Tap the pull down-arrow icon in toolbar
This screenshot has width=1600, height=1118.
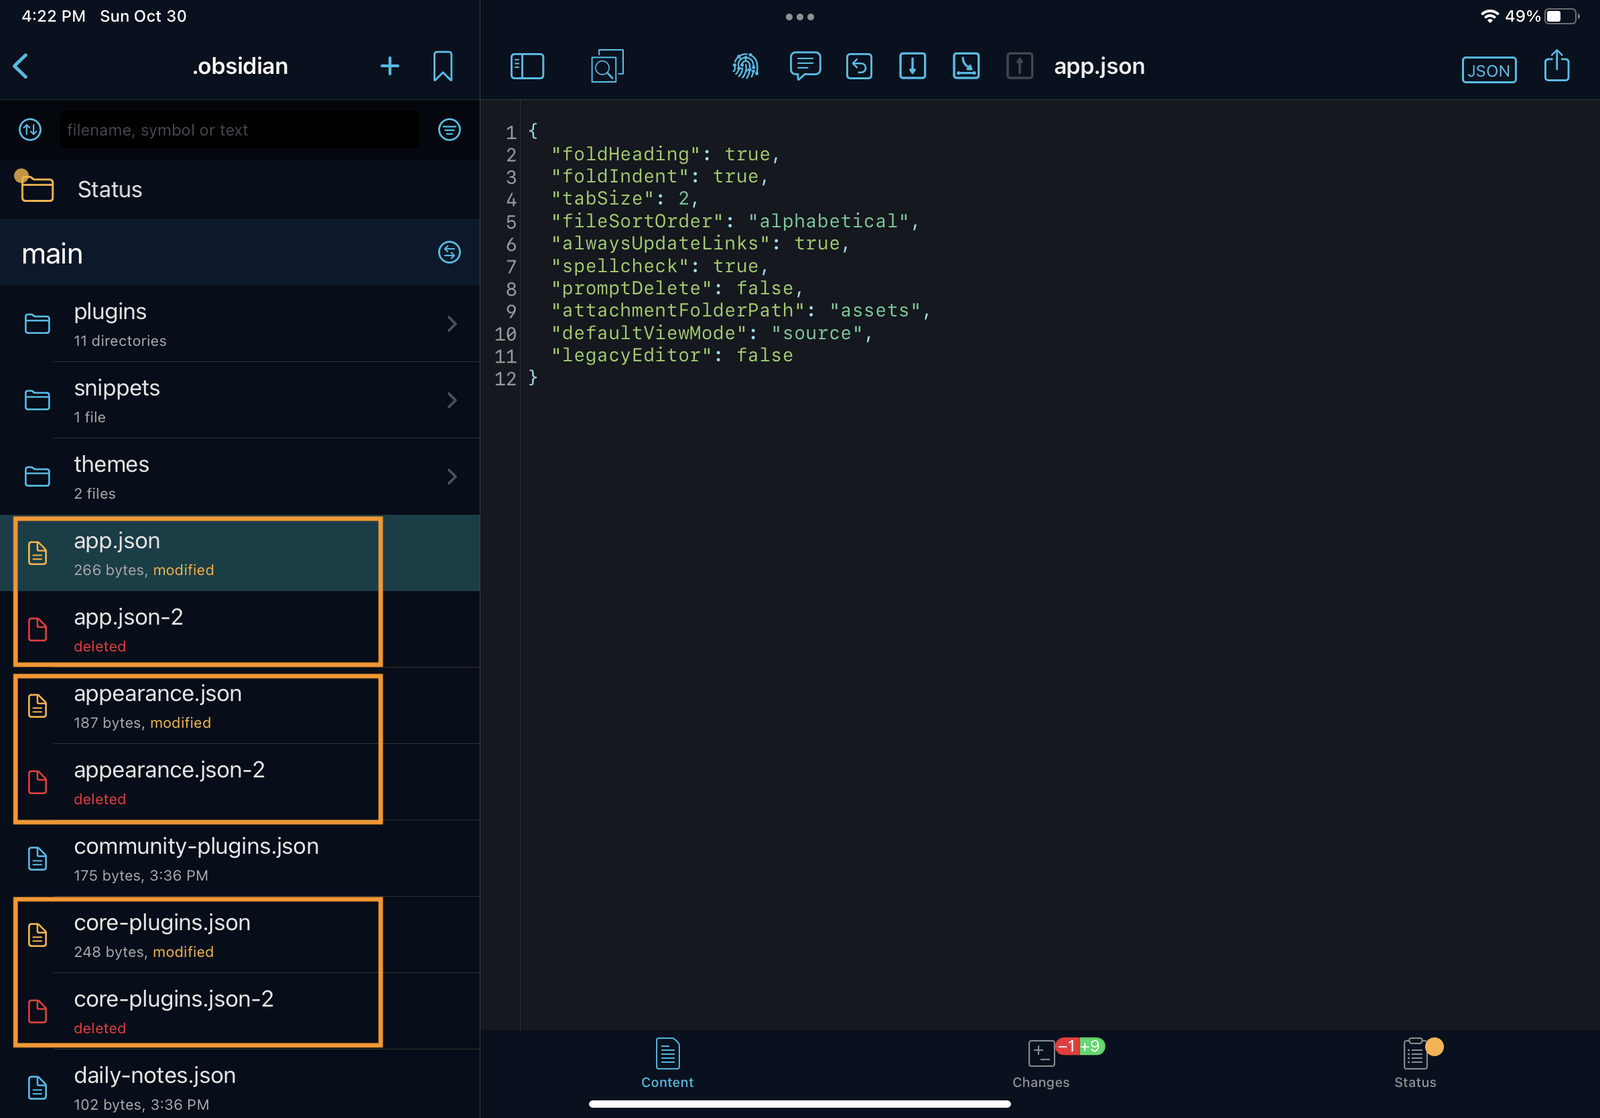pyautogui.click(x=912, y=66)
